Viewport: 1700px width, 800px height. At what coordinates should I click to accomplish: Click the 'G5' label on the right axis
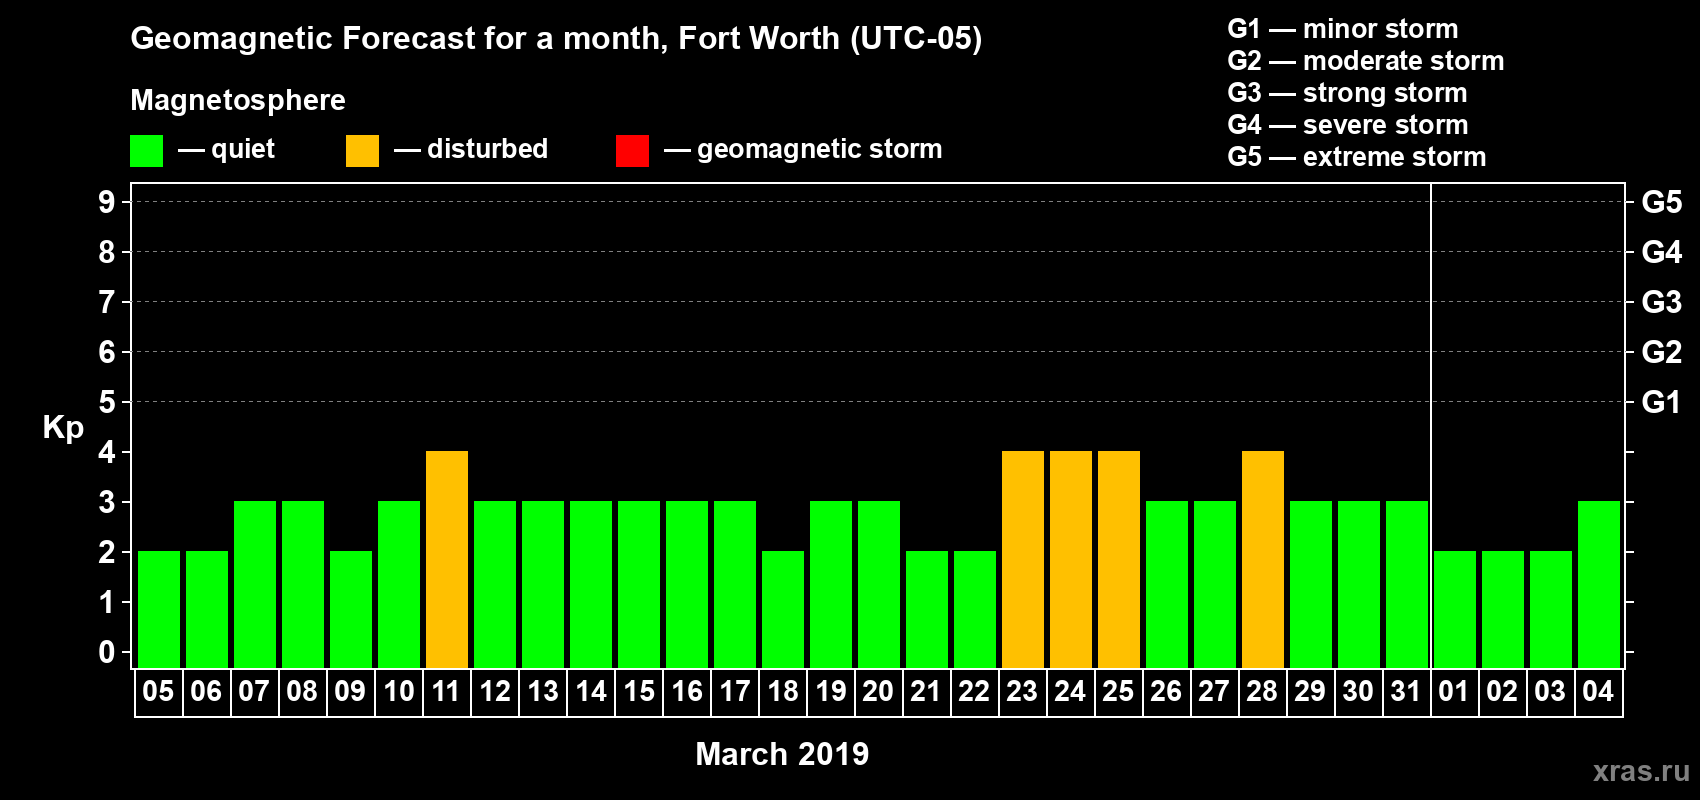tap(1662, 202)
